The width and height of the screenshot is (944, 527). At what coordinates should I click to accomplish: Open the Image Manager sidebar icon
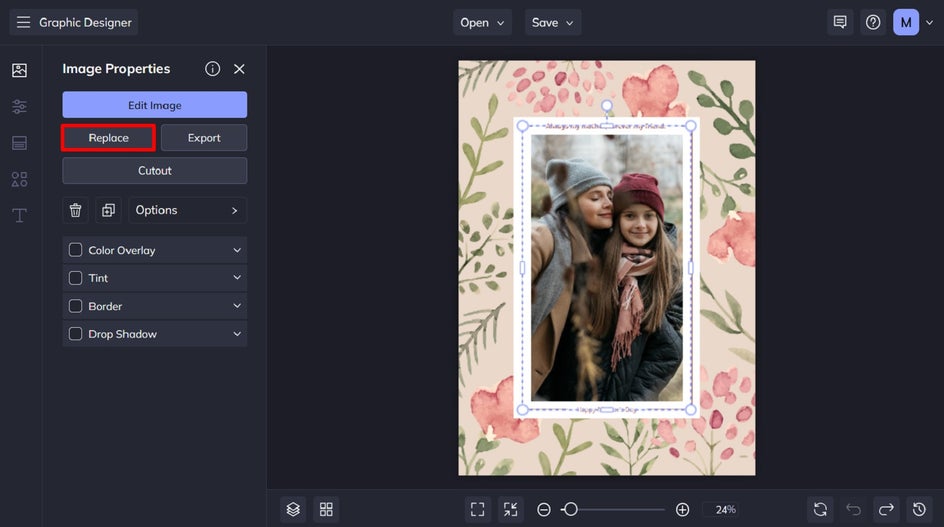pyautogui.click(x=19, y=70)
